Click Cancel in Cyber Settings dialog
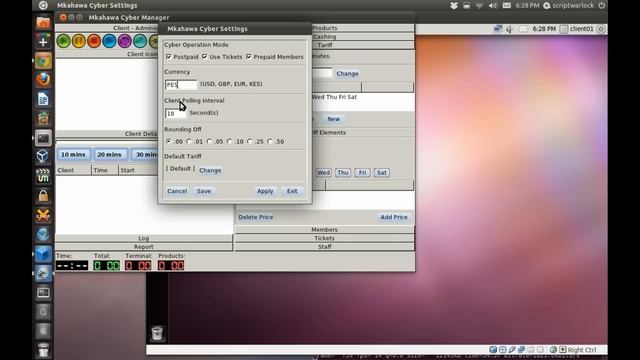The height and width of the screenshot is (360, 640). [177, 191]
